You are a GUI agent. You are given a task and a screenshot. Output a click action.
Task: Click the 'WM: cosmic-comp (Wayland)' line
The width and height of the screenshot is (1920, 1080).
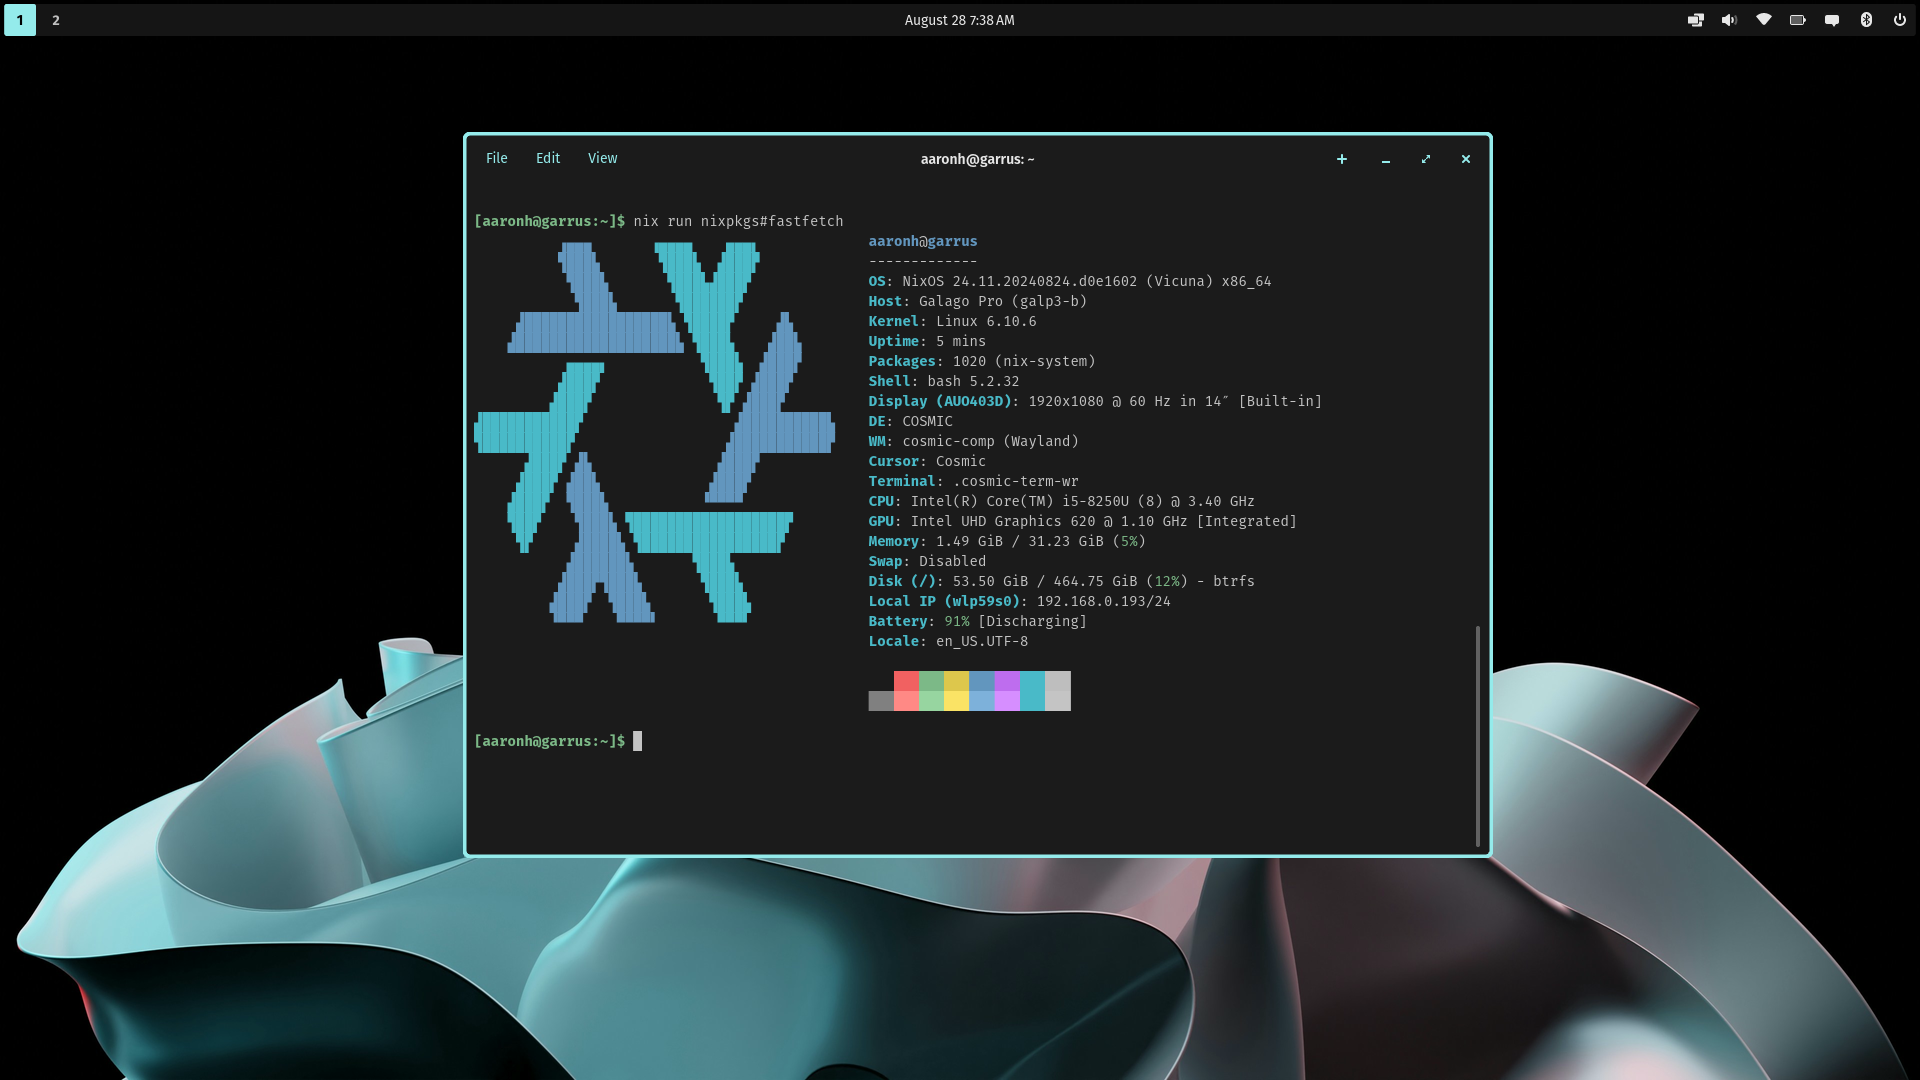point(973,441)
